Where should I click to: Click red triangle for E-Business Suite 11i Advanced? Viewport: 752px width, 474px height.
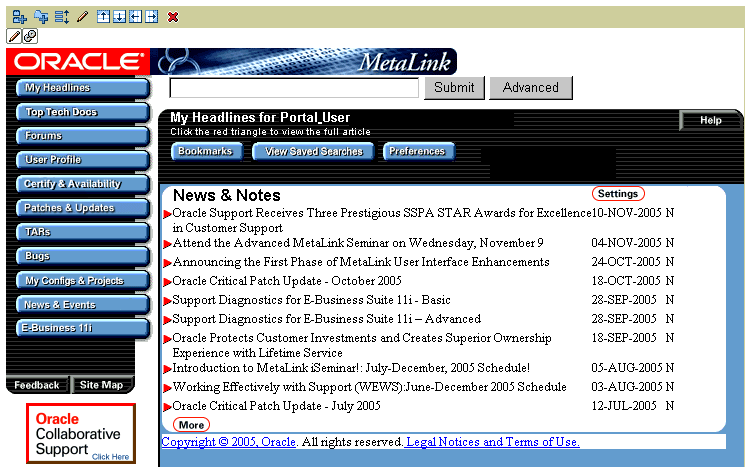(x=167, y=320)
